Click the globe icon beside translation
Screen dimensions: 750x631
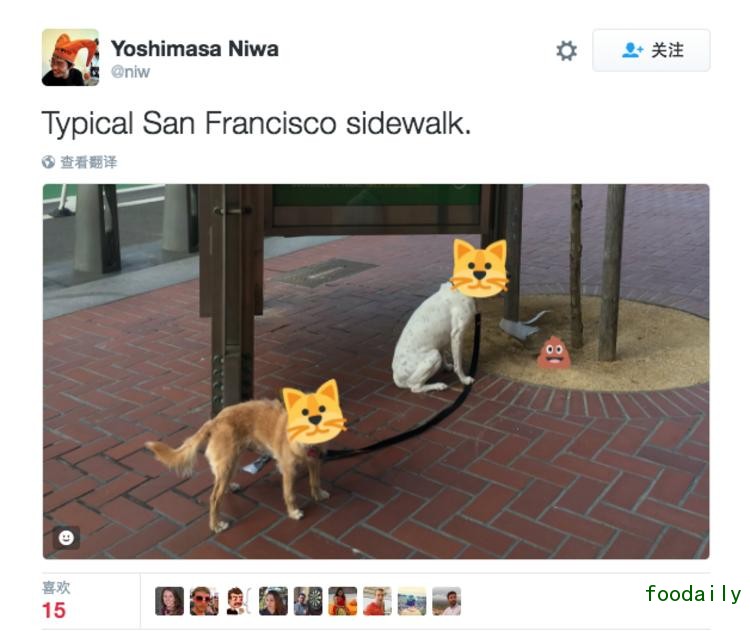coord(48,162)
